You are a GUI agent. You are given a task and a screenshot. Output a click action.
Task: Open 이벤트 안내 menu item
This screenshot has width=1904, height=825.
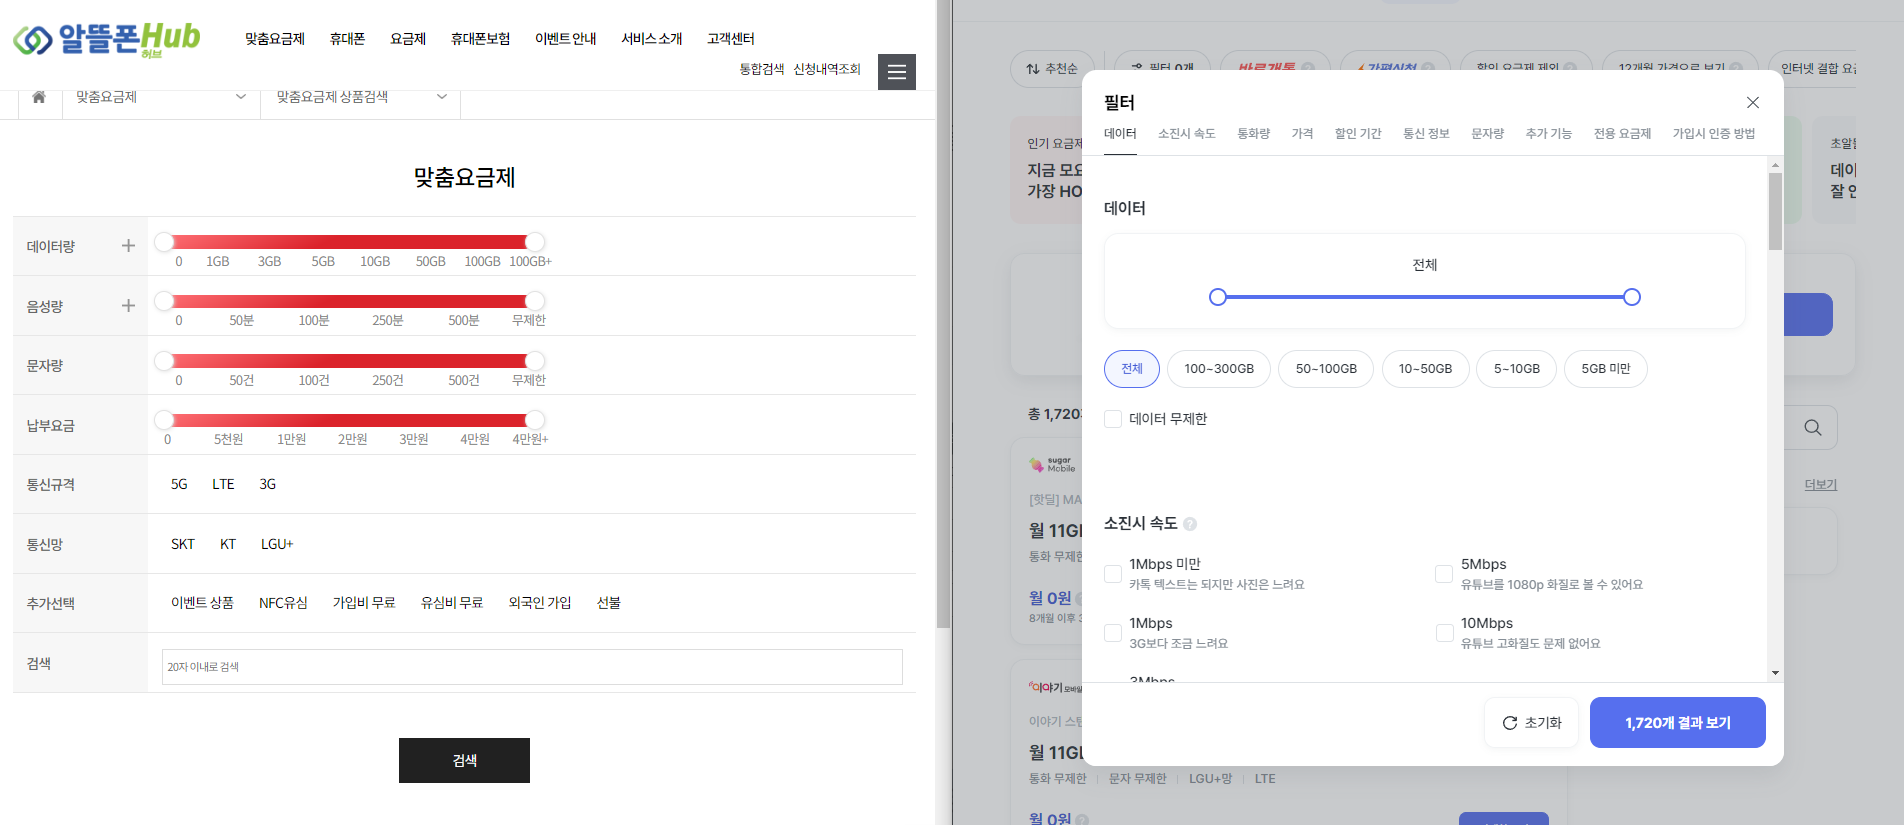(x=566, y=39)
